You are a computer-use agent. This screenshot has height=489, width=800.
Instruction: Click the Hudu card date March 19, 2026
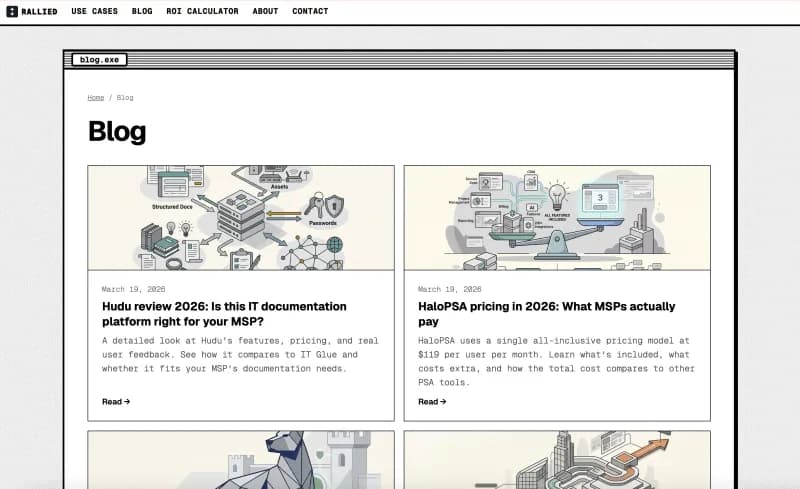(x=134, y=289)
